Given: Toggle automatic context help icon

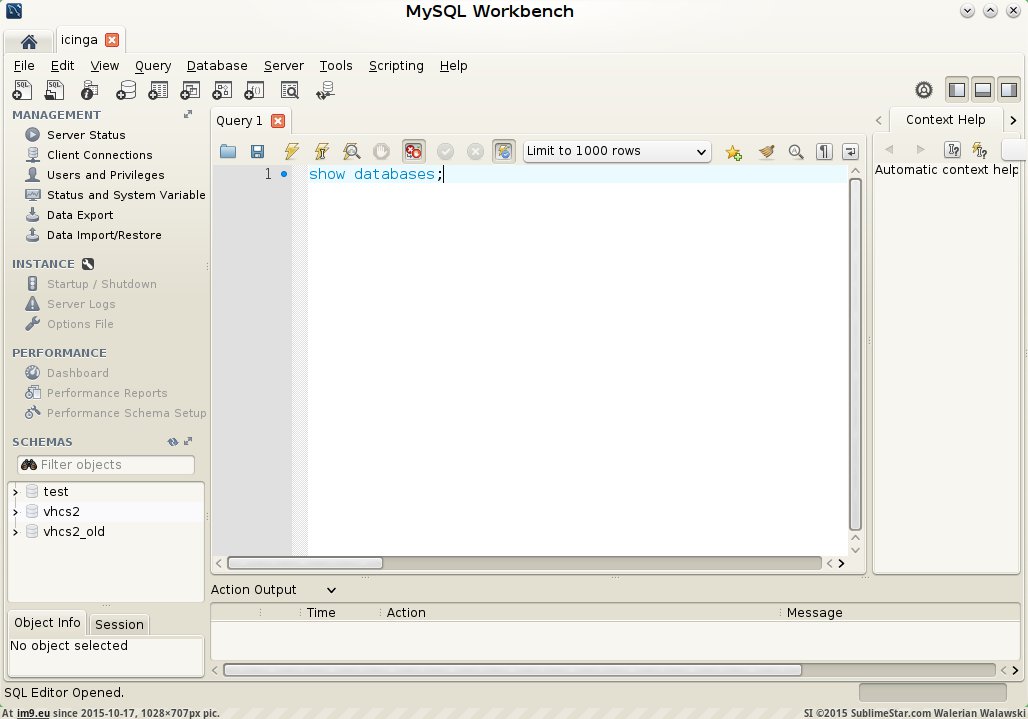Looking at the screenshot, I should pyautogui.click(x=979, y=150).
